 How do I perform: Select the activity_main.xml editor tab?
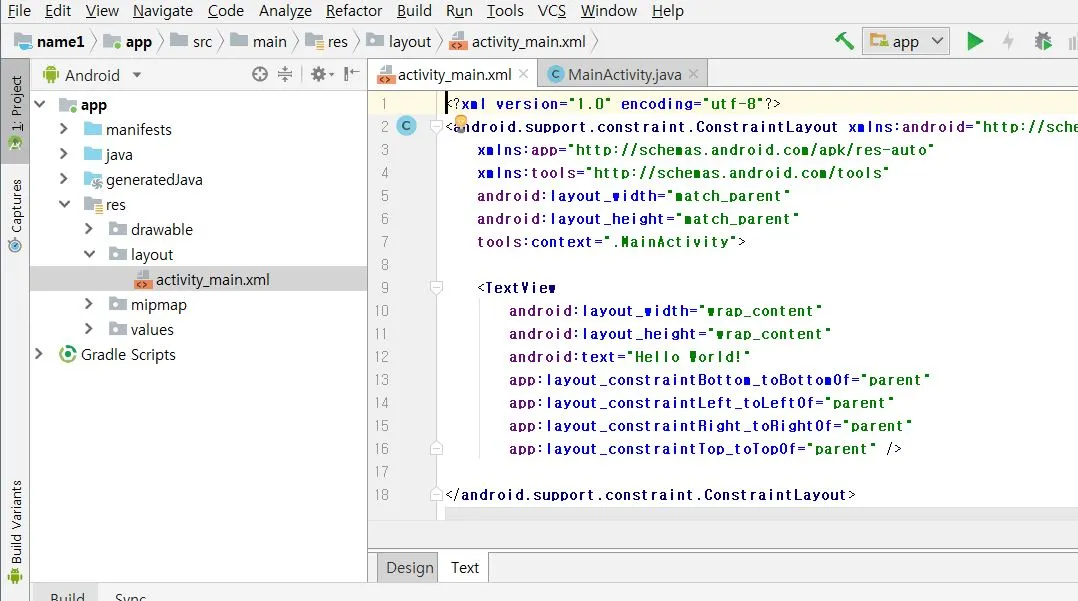tap(454, 74)
